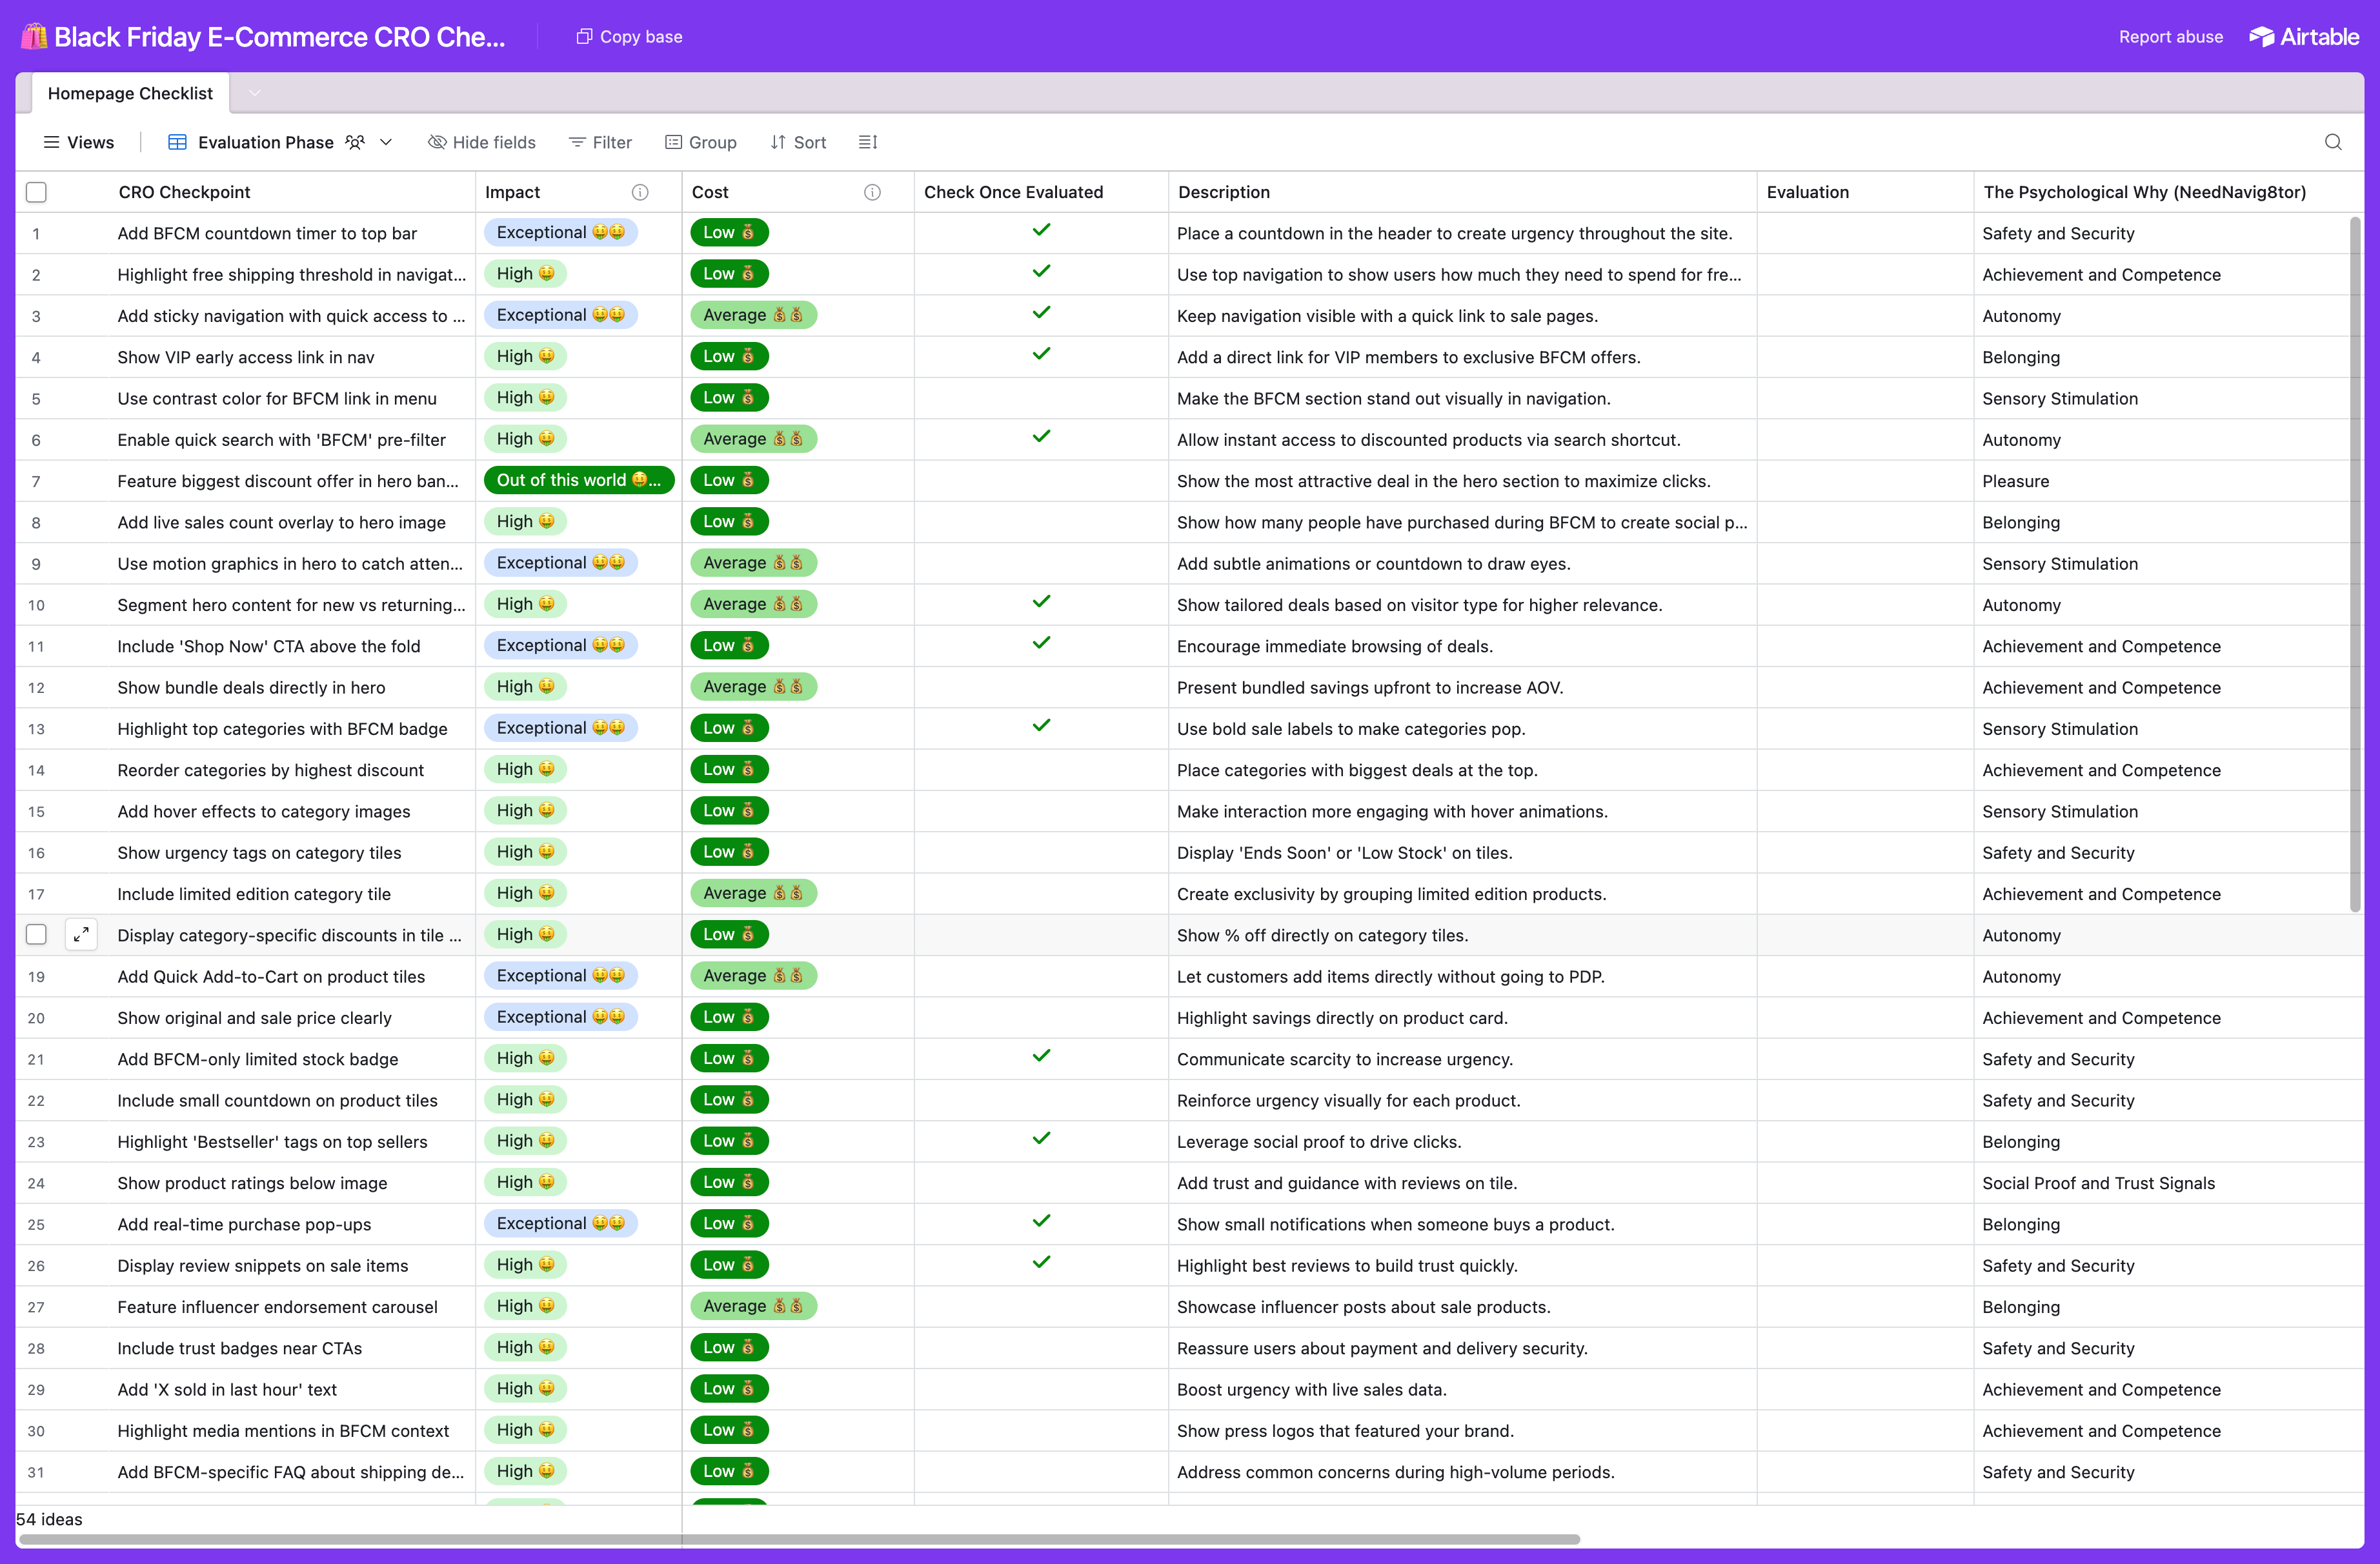Click the vertical scrollbar on right
Screen dimensions: 2380x1564
(2355, 565)
